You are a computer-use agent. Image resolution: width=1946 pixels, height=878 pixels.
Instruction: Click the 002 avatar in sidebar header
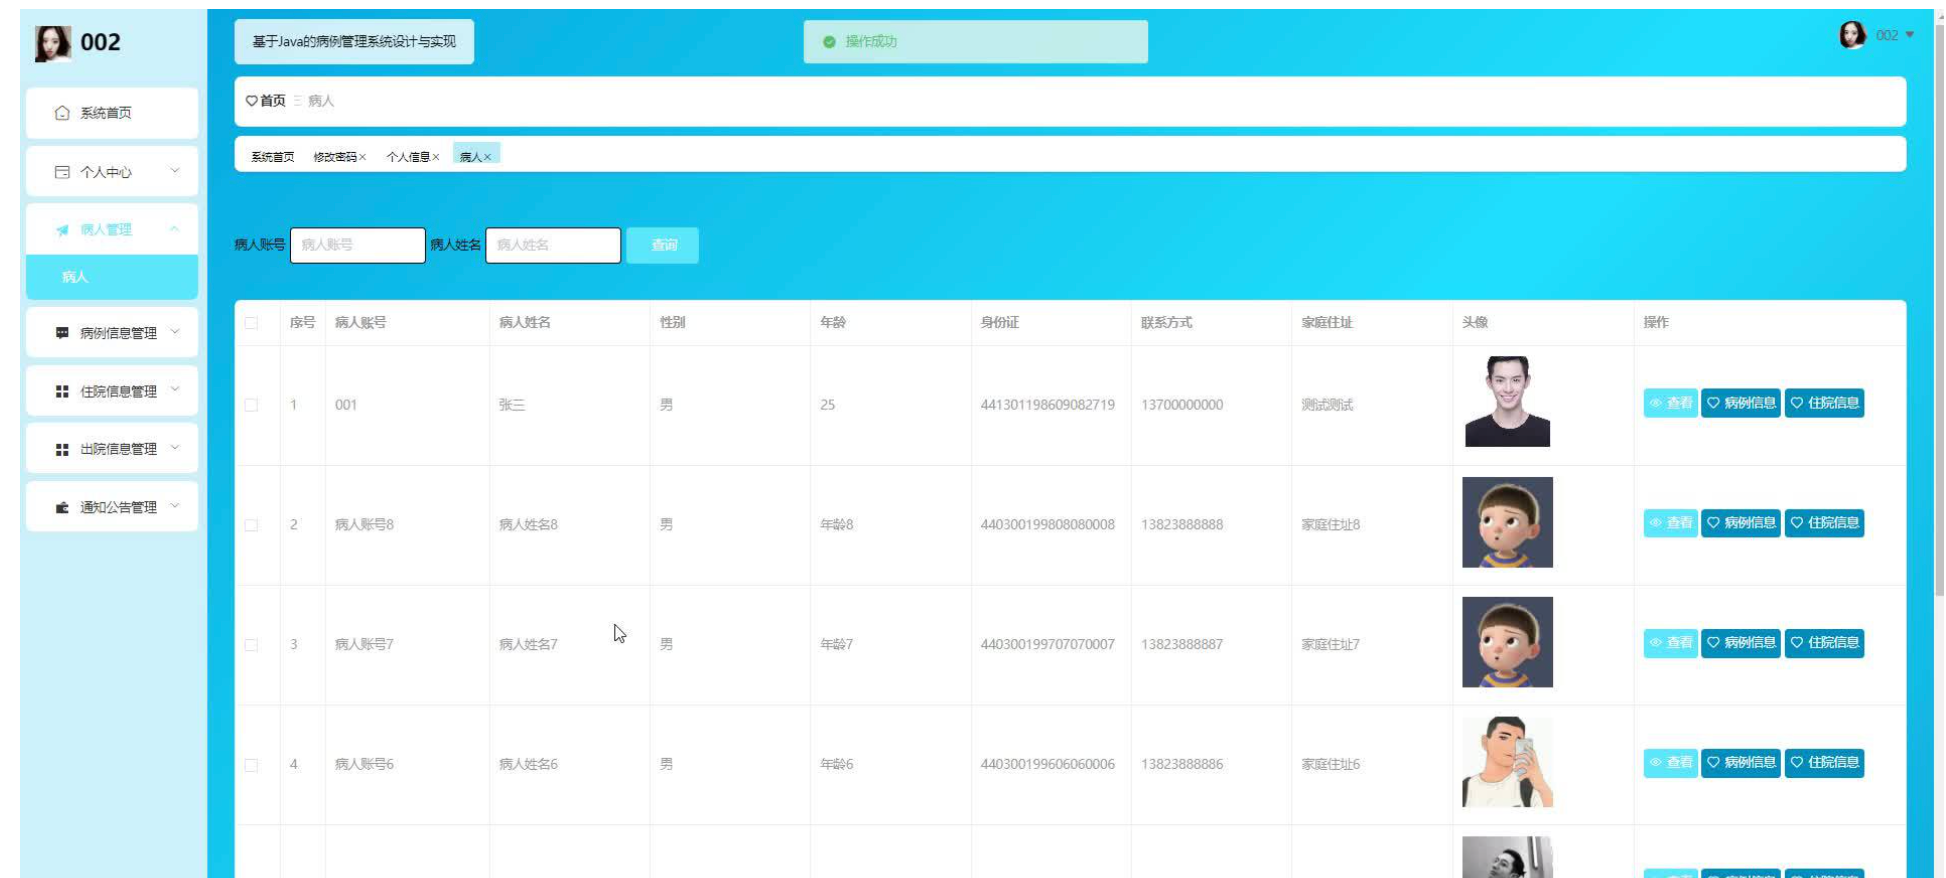52,43
